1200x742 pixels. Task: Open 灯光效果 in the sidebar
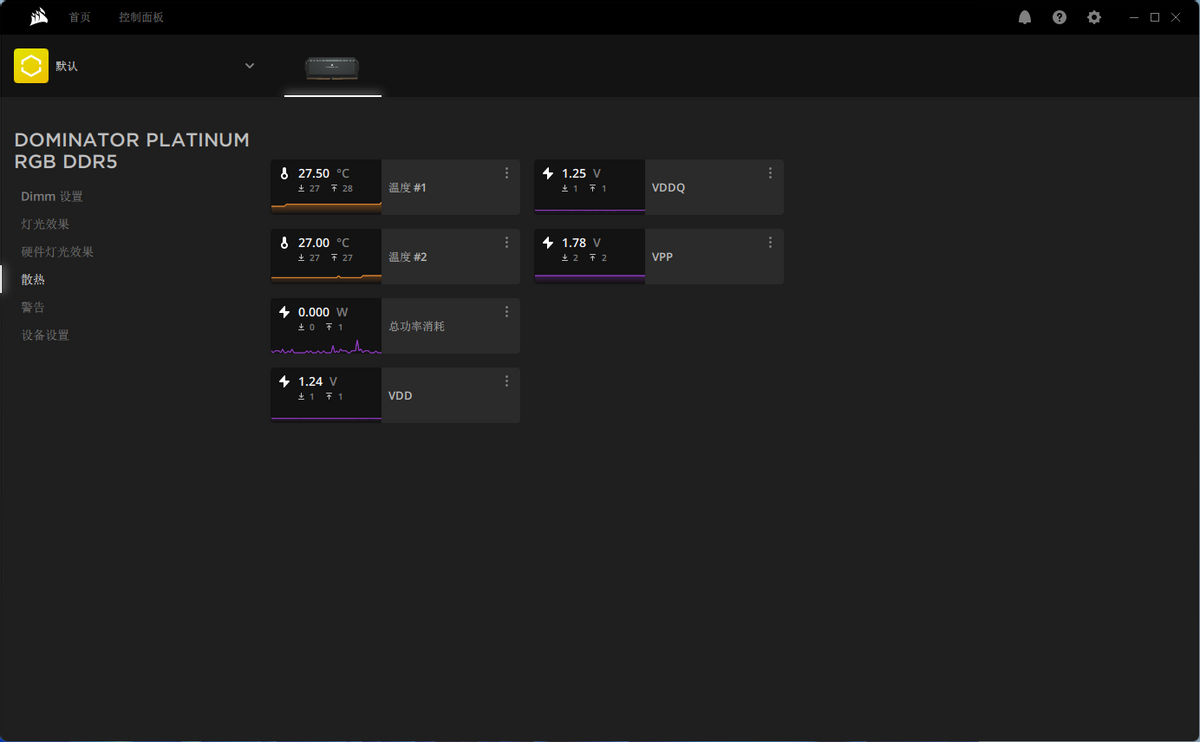[46, 225]
